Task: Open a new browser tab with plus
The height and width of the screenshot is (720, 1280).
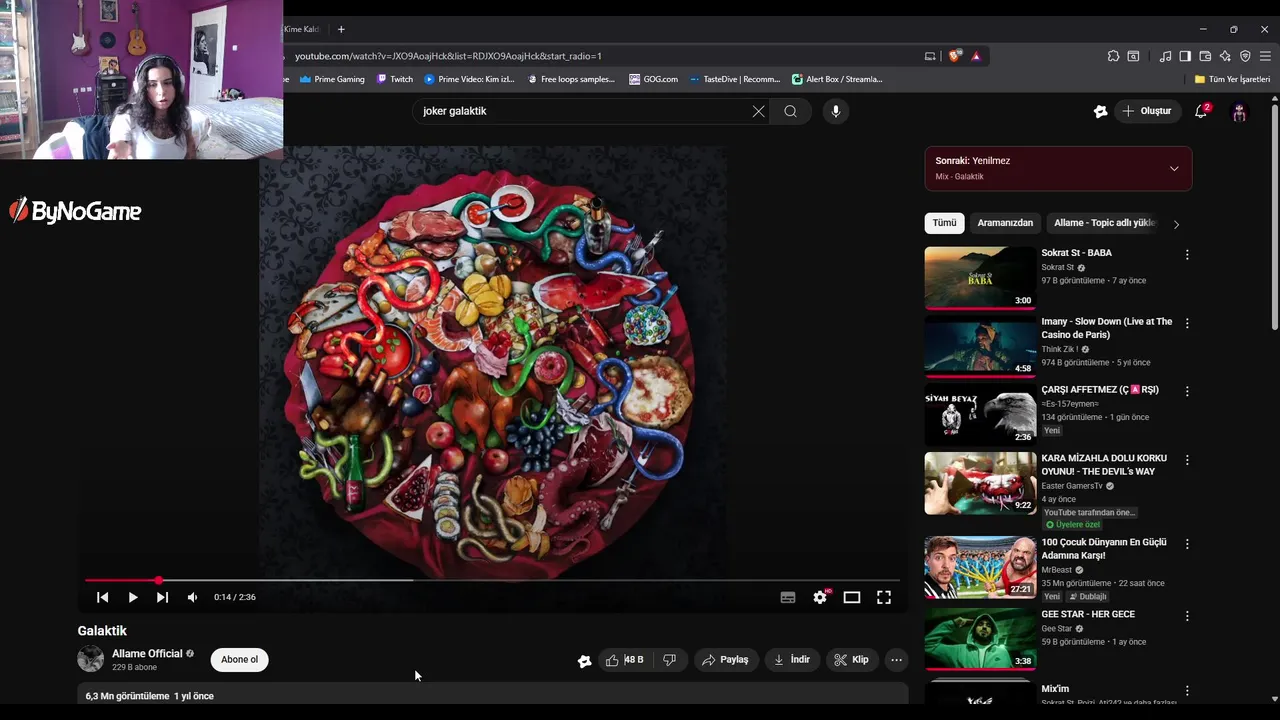Action: point(341,29)
